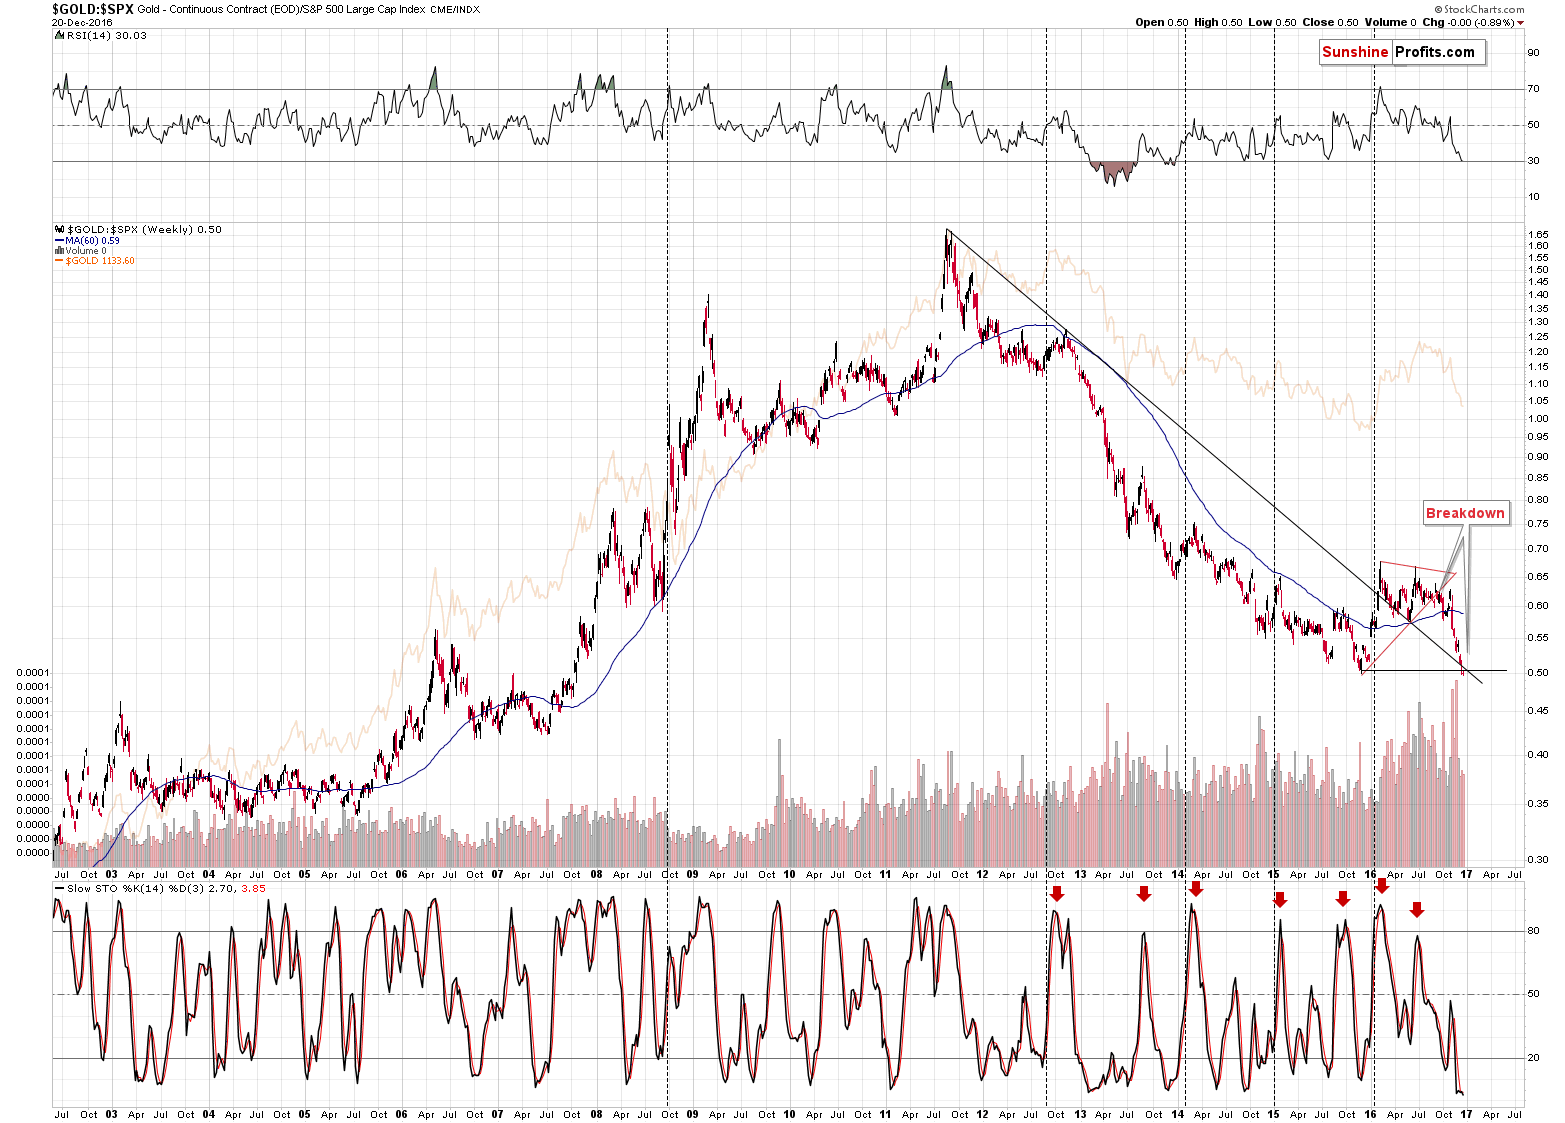Open the StockCharts.com copyright link
This screenshot has width=1565, height=1123.
[1480, 9]
